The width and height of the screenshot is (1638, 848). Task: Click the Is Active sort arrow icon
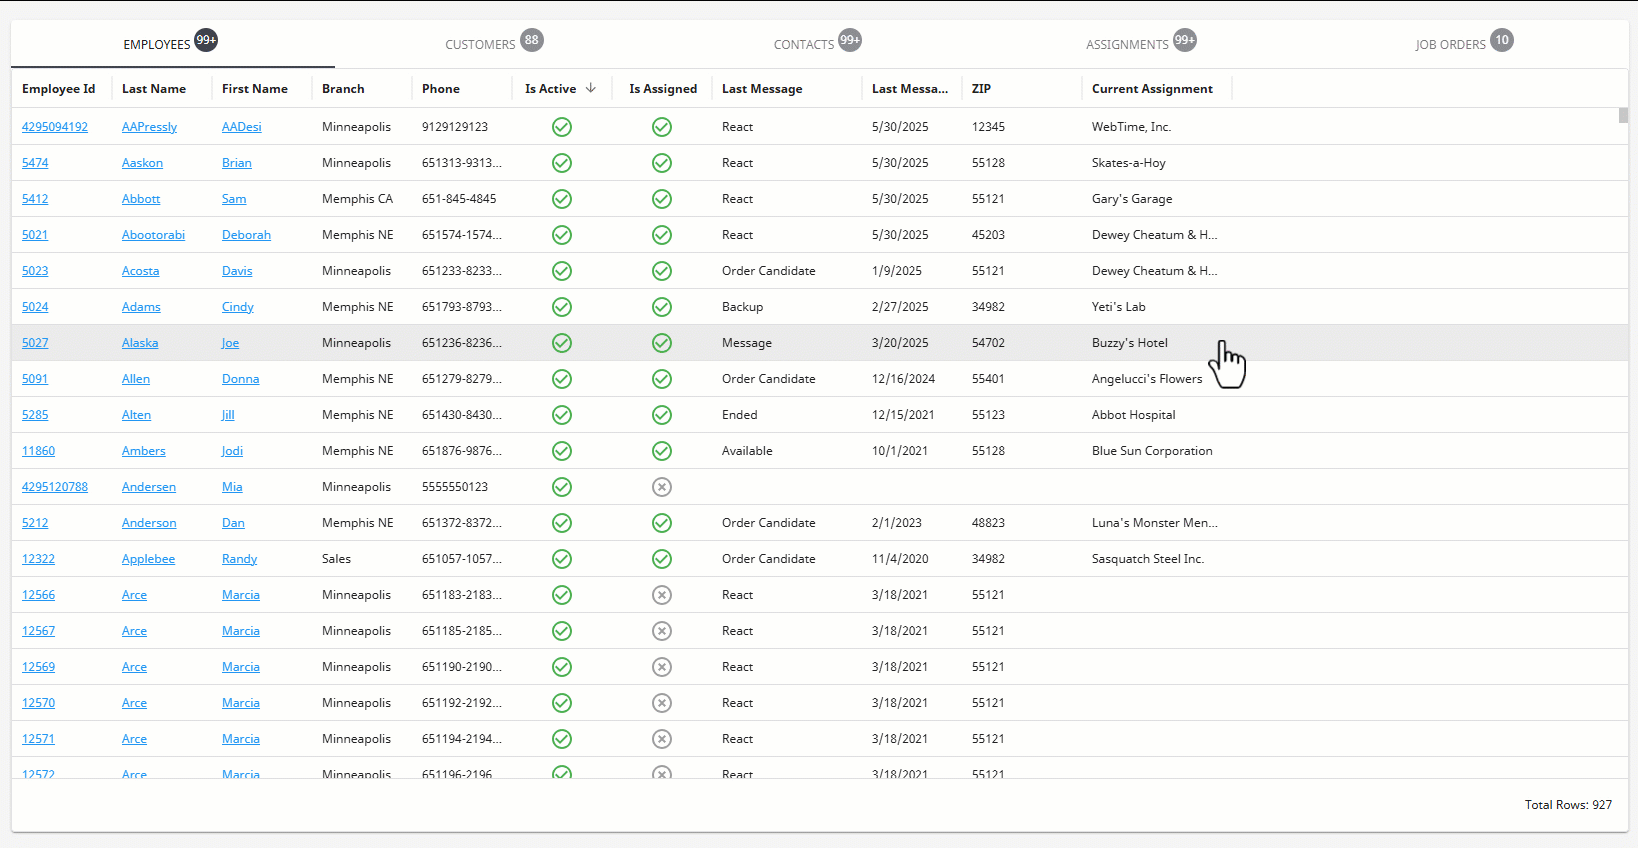(x=591, y=88)
